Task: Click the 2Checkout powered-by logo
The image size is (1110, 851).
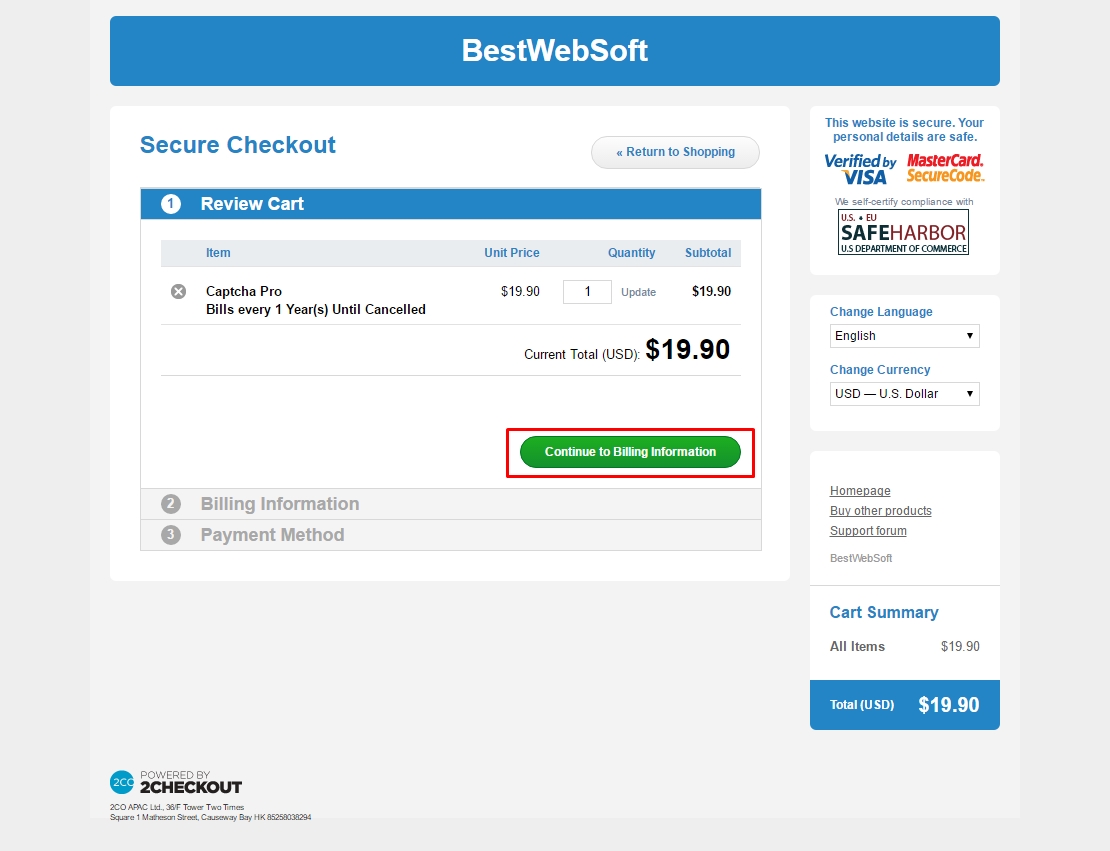Action: point(176,782)
